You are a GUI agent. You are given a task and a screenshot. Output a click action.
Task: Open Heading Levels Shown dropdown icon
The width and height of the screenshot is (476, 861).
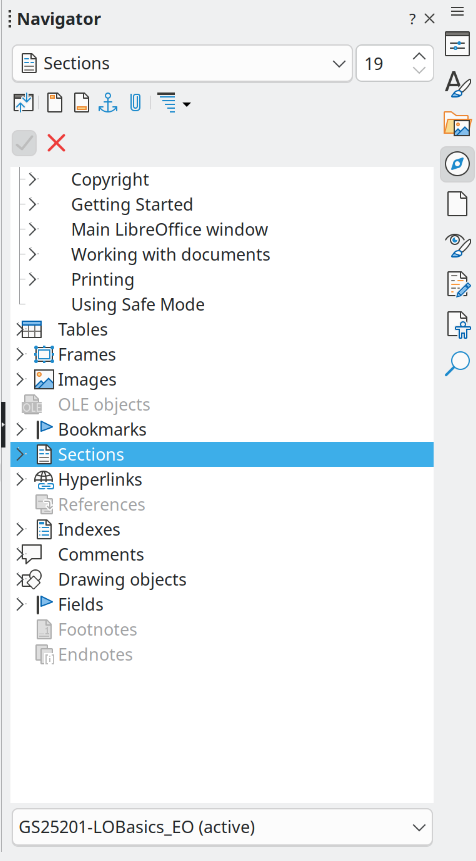tap(173, 103)
